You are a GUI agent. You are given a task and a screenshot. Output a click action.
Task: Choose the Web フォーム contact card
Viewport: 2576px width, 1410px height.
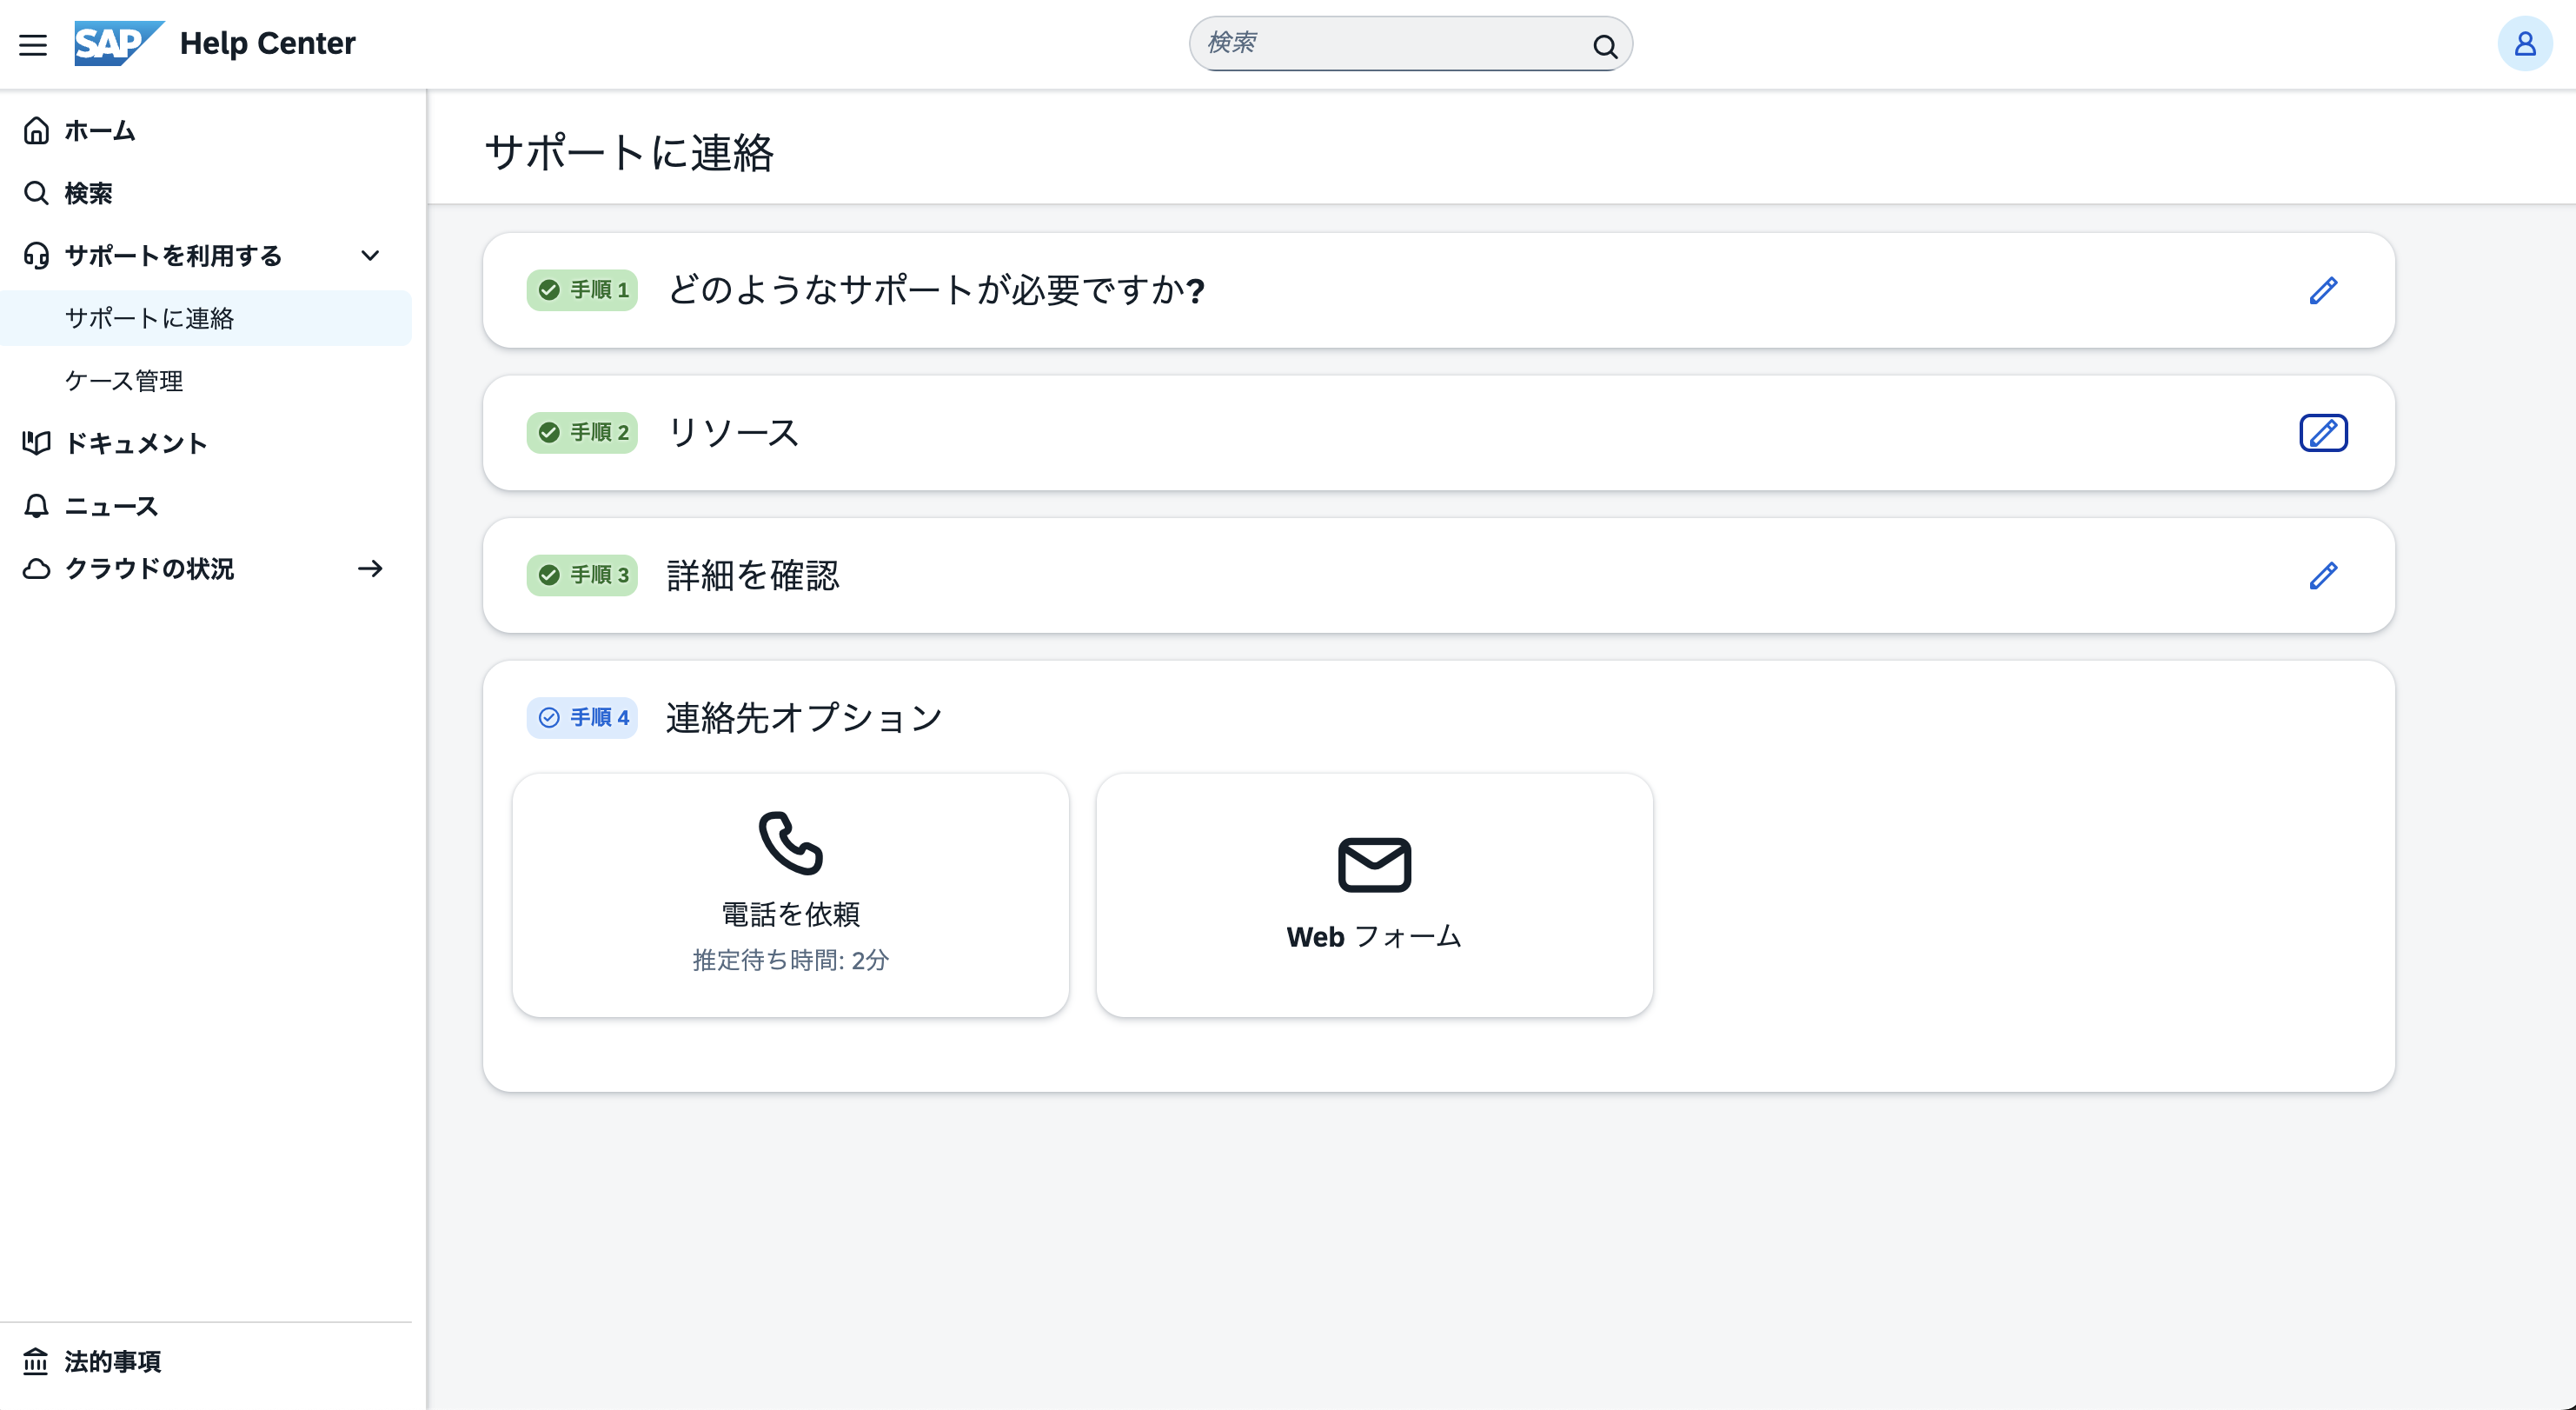click(x=1373, y=894)
